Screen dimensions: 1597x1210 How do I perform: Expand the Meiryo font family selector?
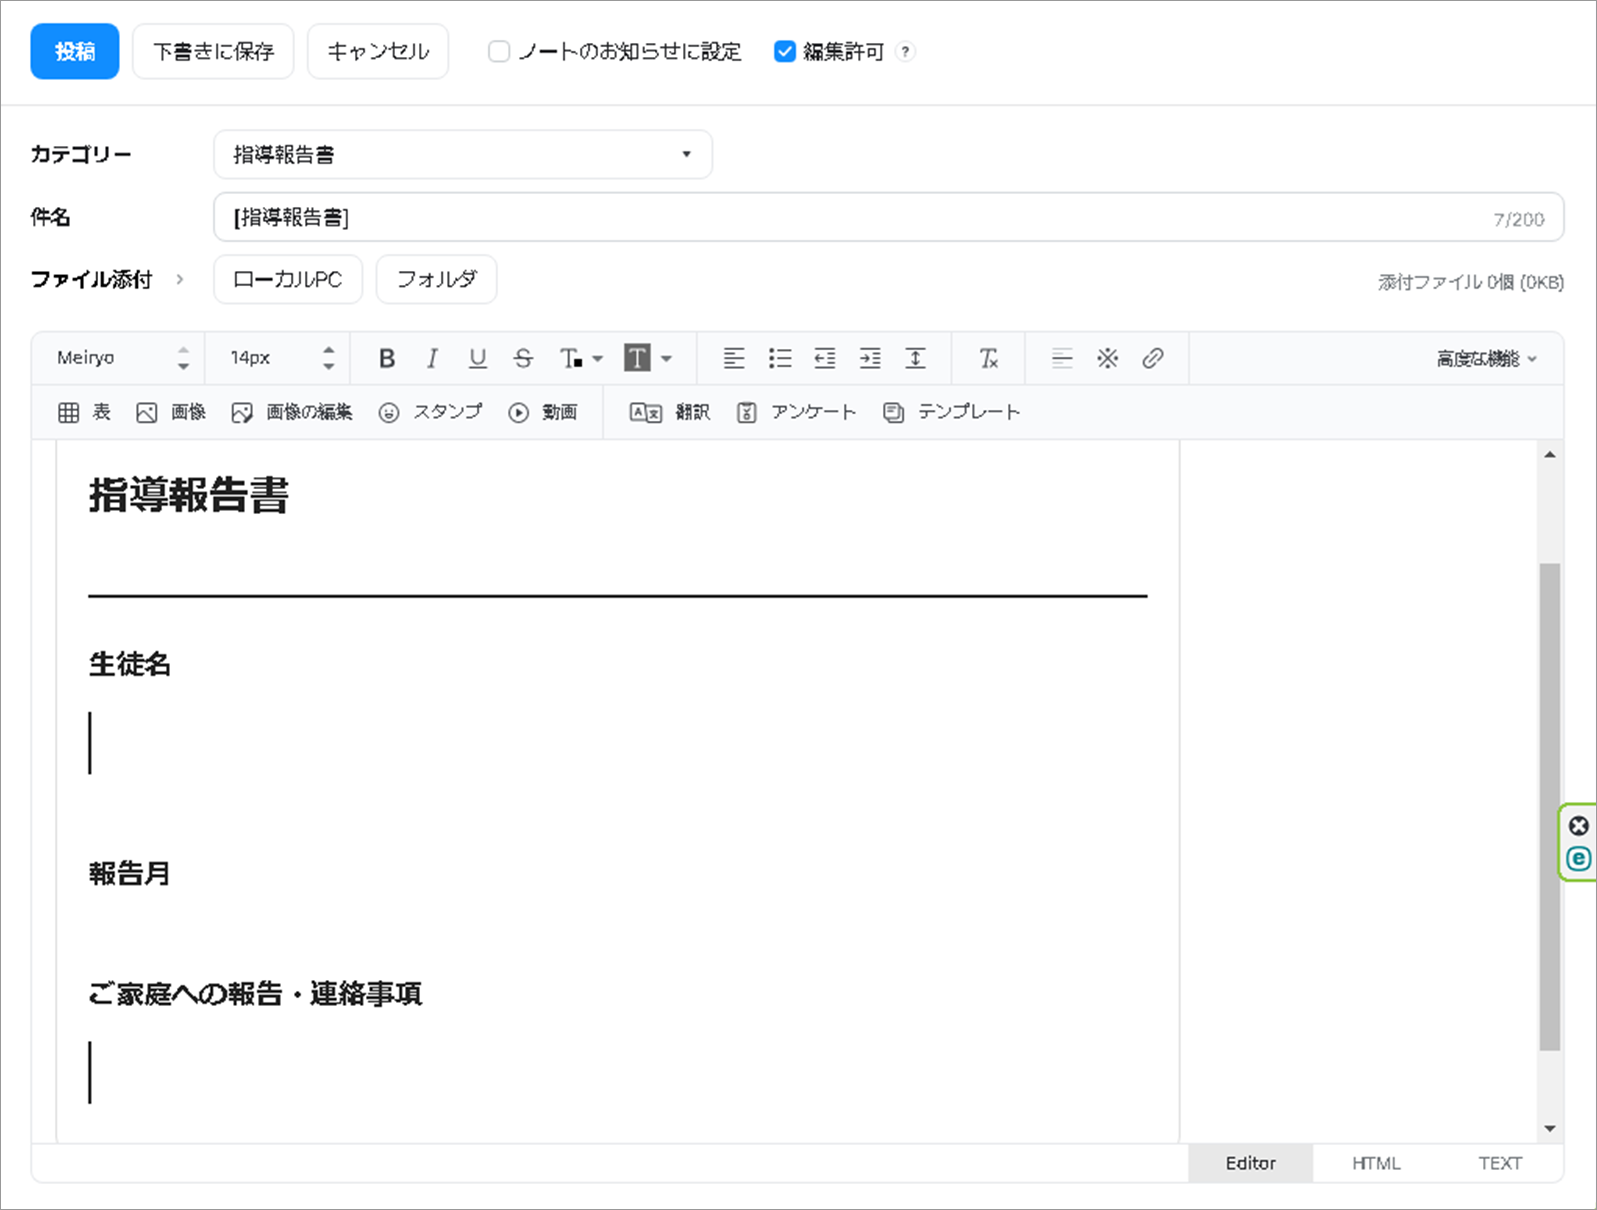pyautogui.click(x=121, y=358)
